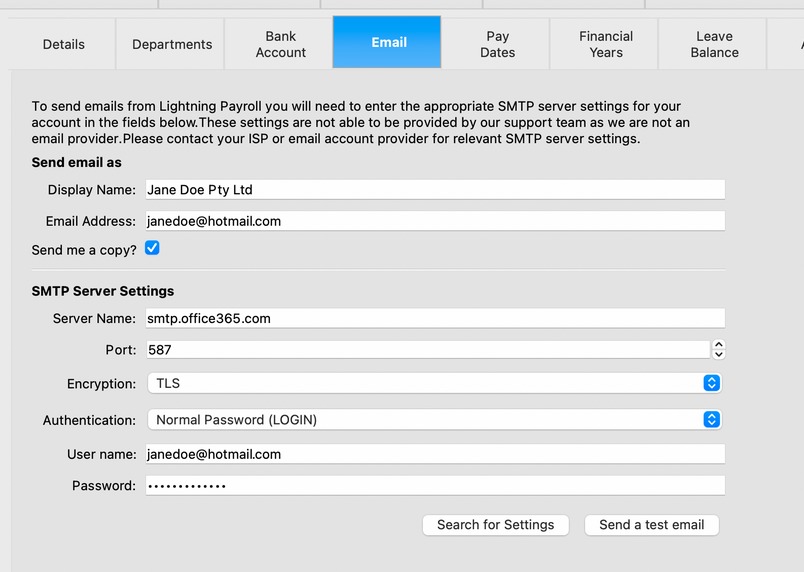This screenshot has height=572, width=804.
Task: Open the Details tab
Action: pyautogui.click(x=63, y=44)
